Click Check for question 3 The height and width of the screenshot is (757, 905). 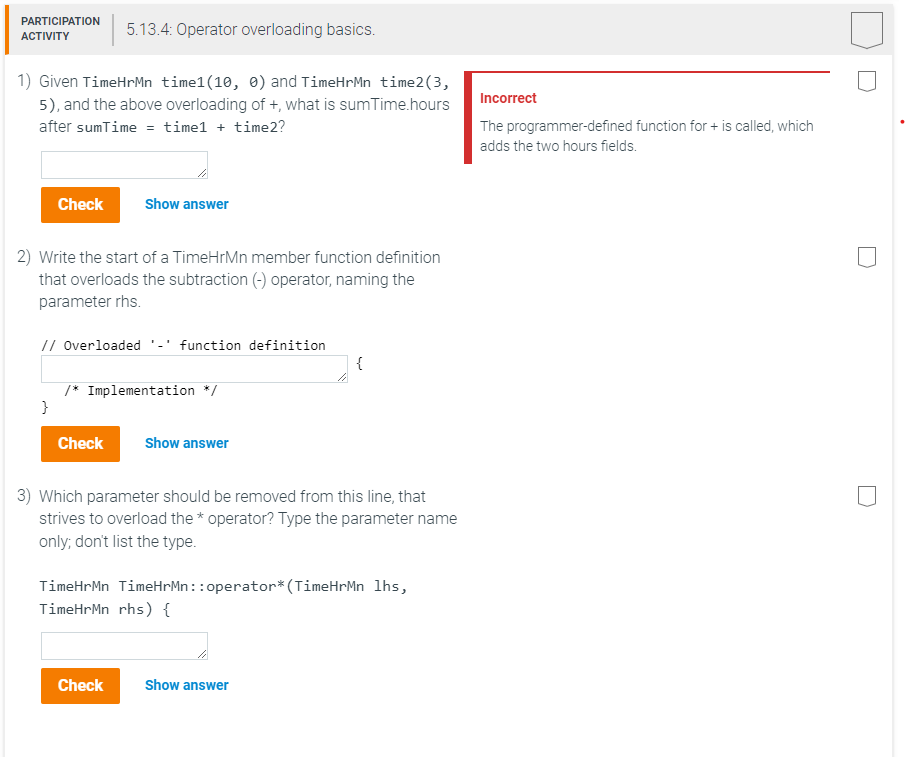pyautogui.click(x=80, y=685)
